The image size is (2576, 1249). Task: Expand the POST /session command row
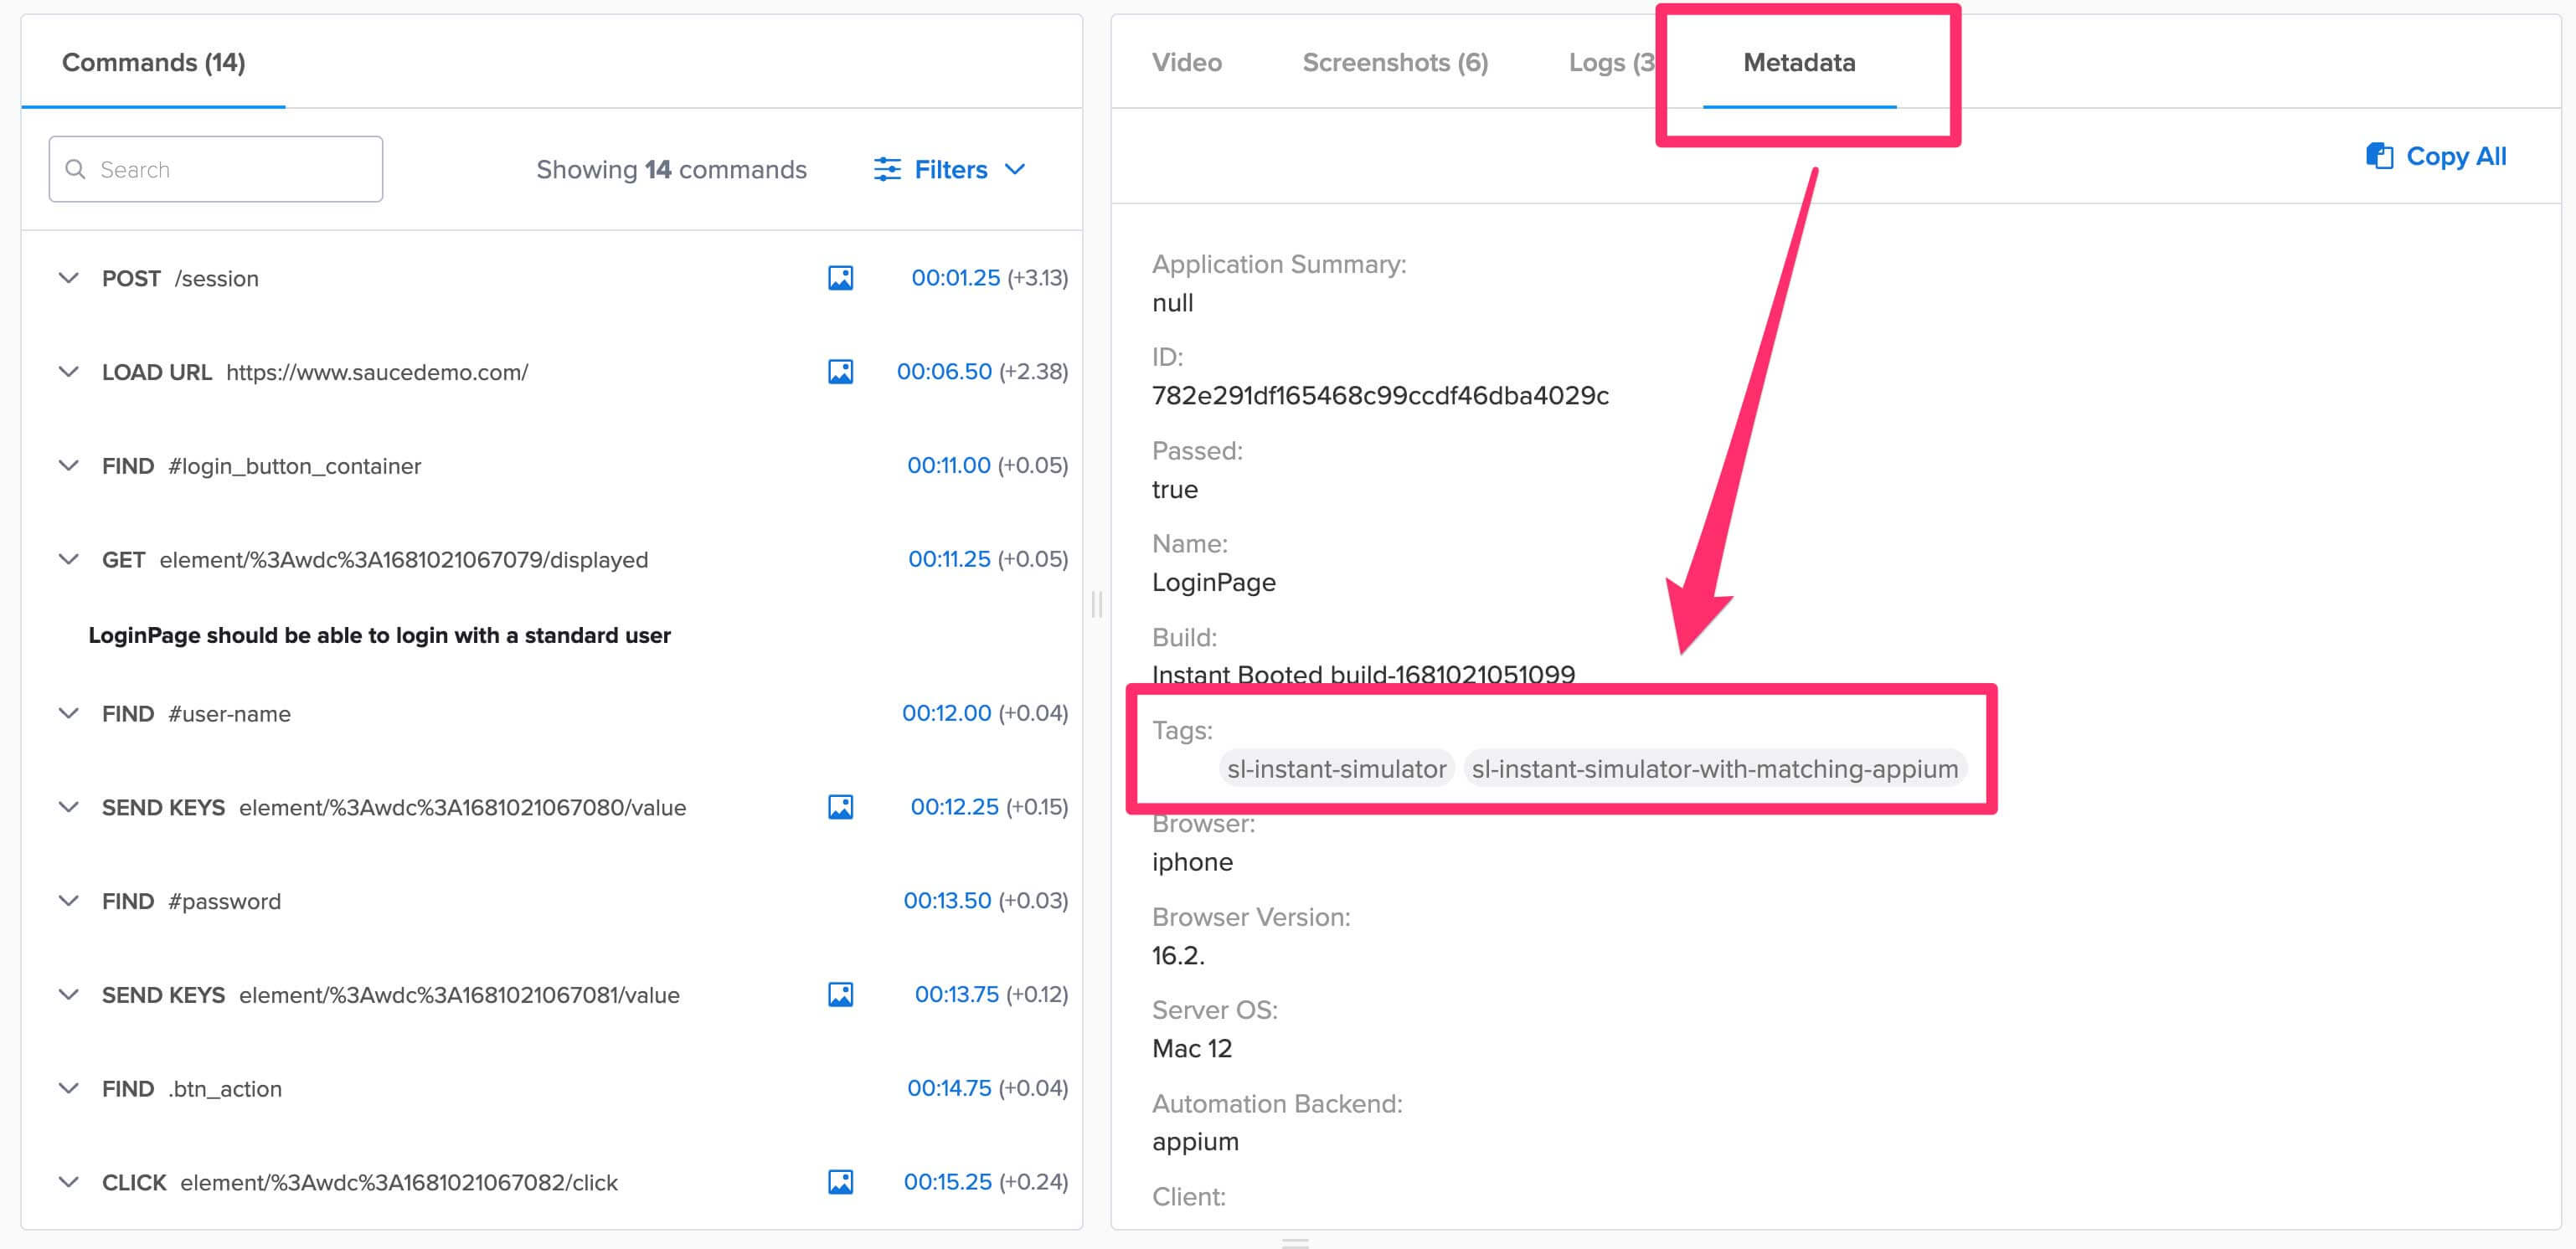pyautogui.click(x=67, y=277)
